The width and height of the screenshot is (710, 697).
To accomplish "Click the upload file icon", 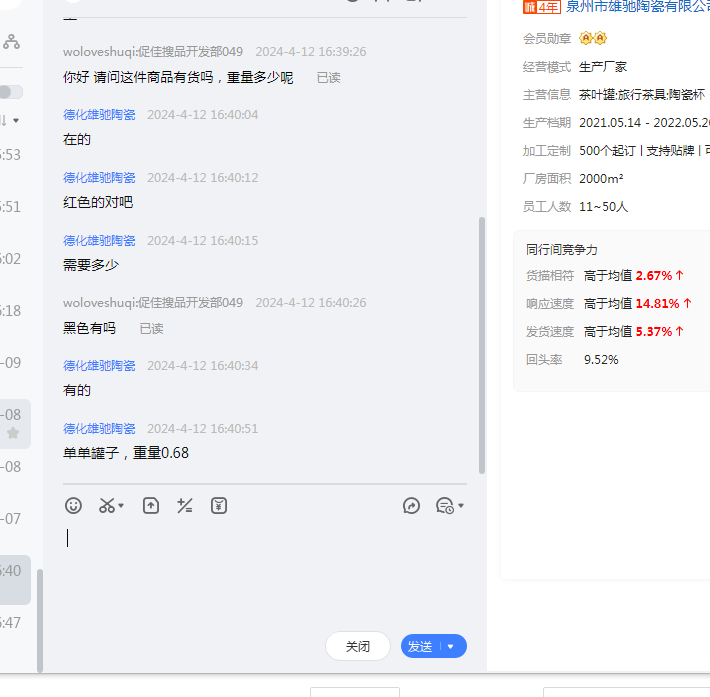I will tap(151, 506).
